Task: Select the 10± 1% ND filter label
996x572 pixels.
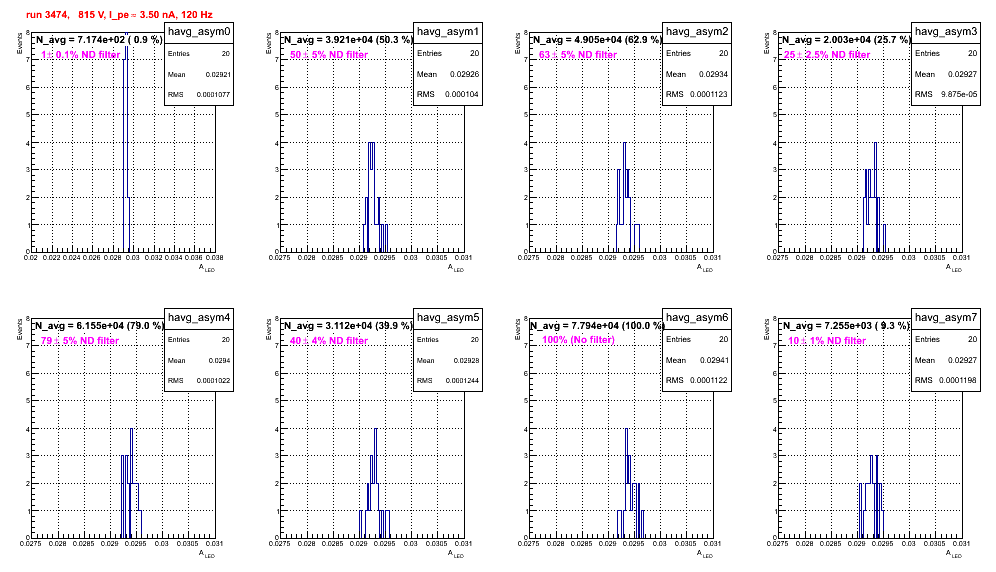Action: click(x=827, y=341)
